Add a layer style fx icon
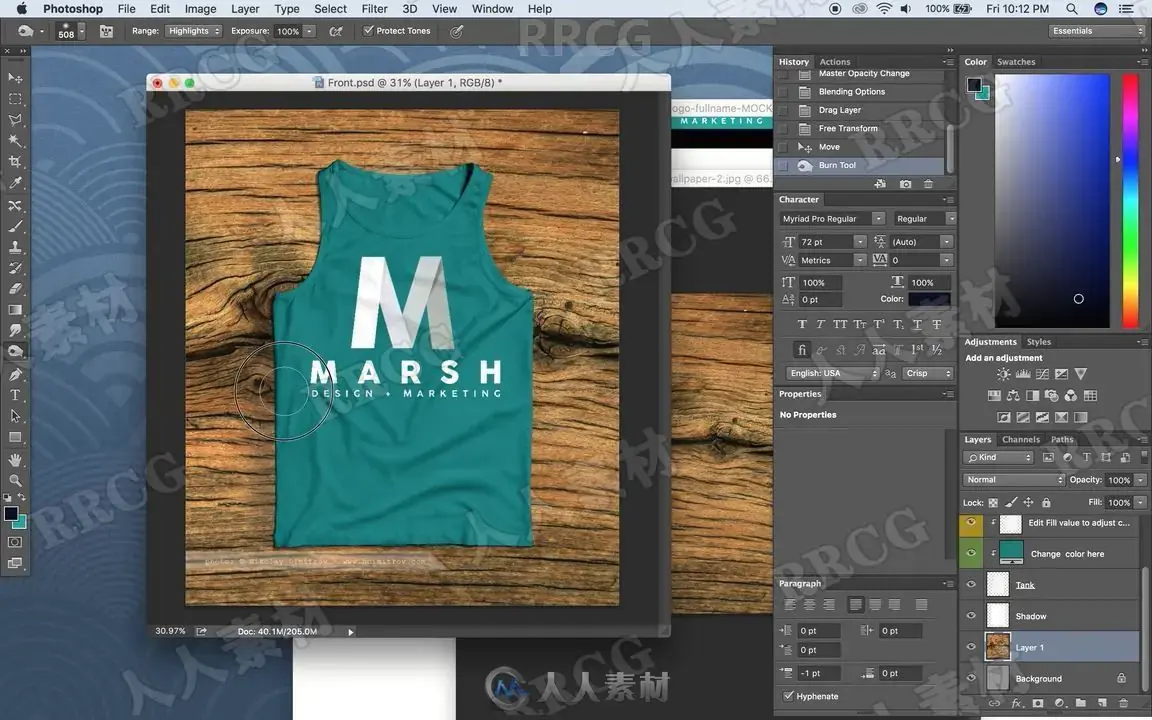Image resolution: width=1152 pixels, height=720 pixels. [x=1017, y=703]
